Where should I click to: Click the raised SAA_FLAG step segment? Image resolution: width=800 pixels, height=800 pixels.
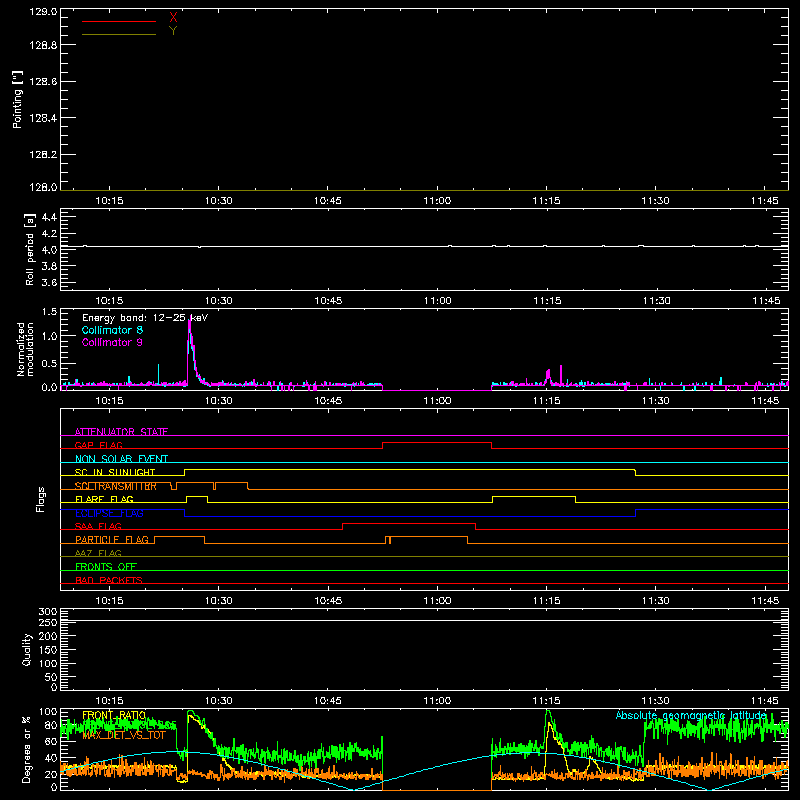point(409,523)
